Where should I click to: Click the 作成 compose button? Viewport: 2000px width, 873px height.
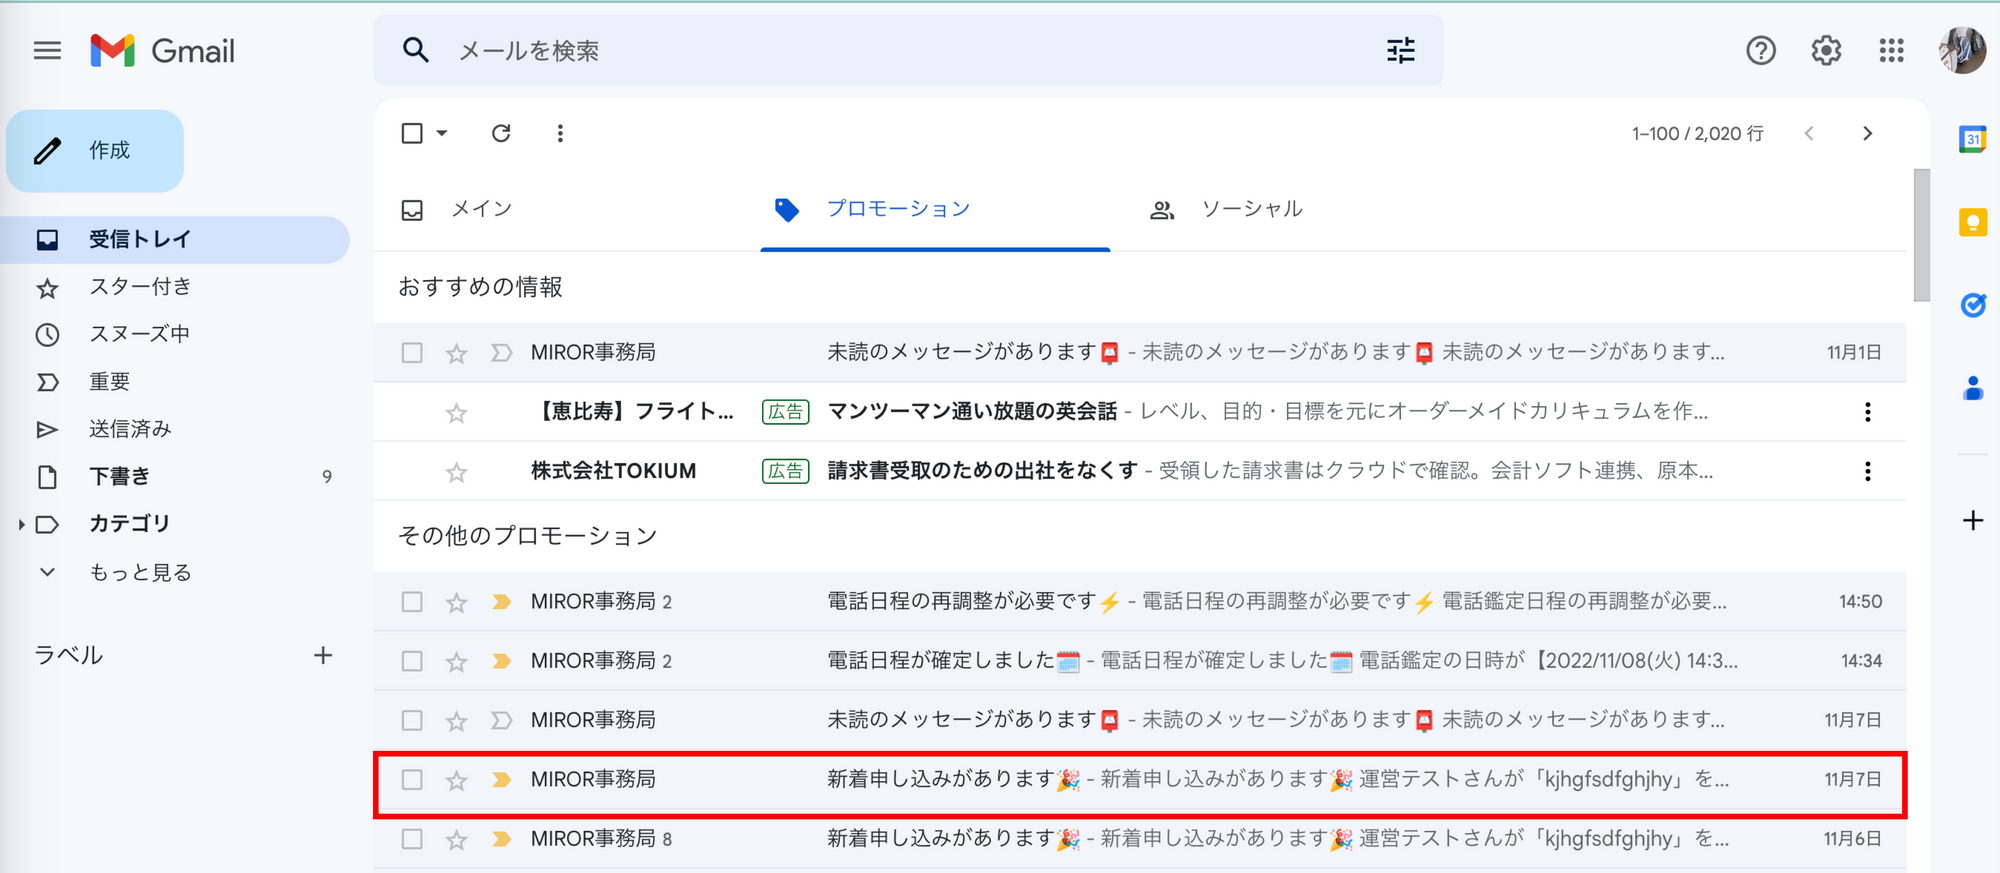95,150
